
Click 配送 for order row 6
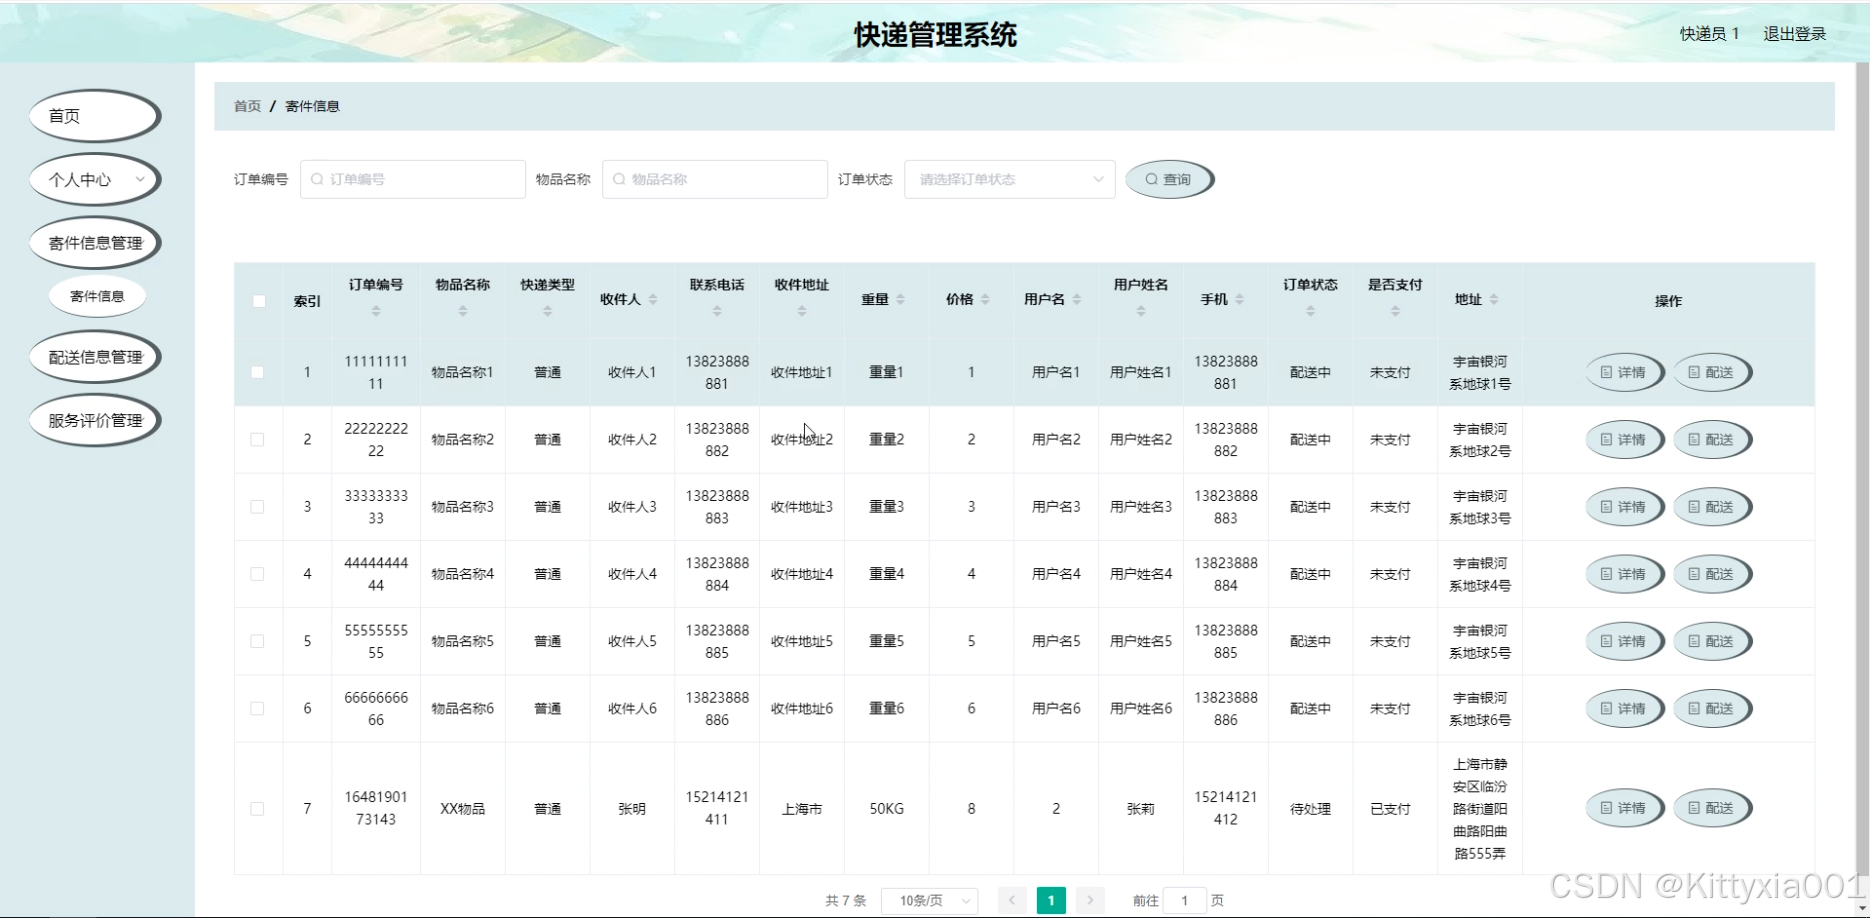click(x=1712, y=708)
